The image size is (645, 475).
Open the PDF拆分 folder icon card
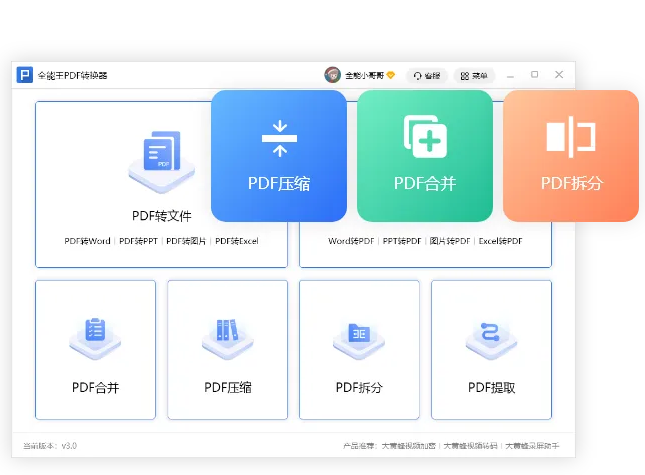[360, 350]
